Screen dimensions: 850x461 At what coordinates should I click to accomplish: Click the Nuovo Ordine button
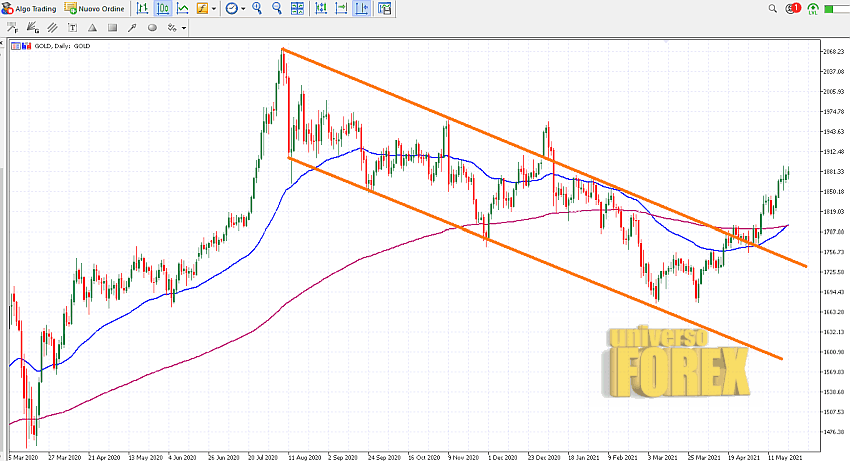[x=93, y=8]
